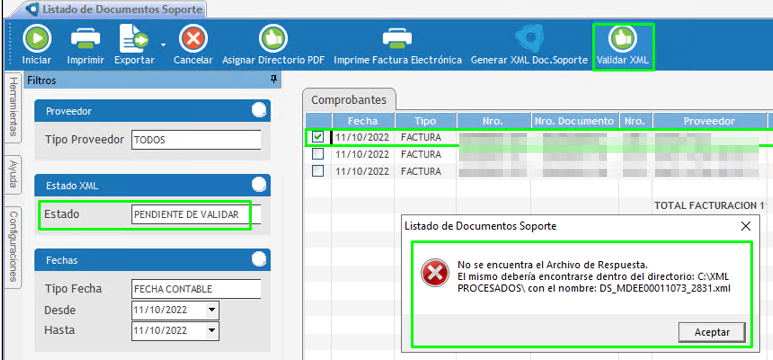Open the Hasta date dropdown arrow
This screenshot has width=773, height=360.
(x=212, y=330)
